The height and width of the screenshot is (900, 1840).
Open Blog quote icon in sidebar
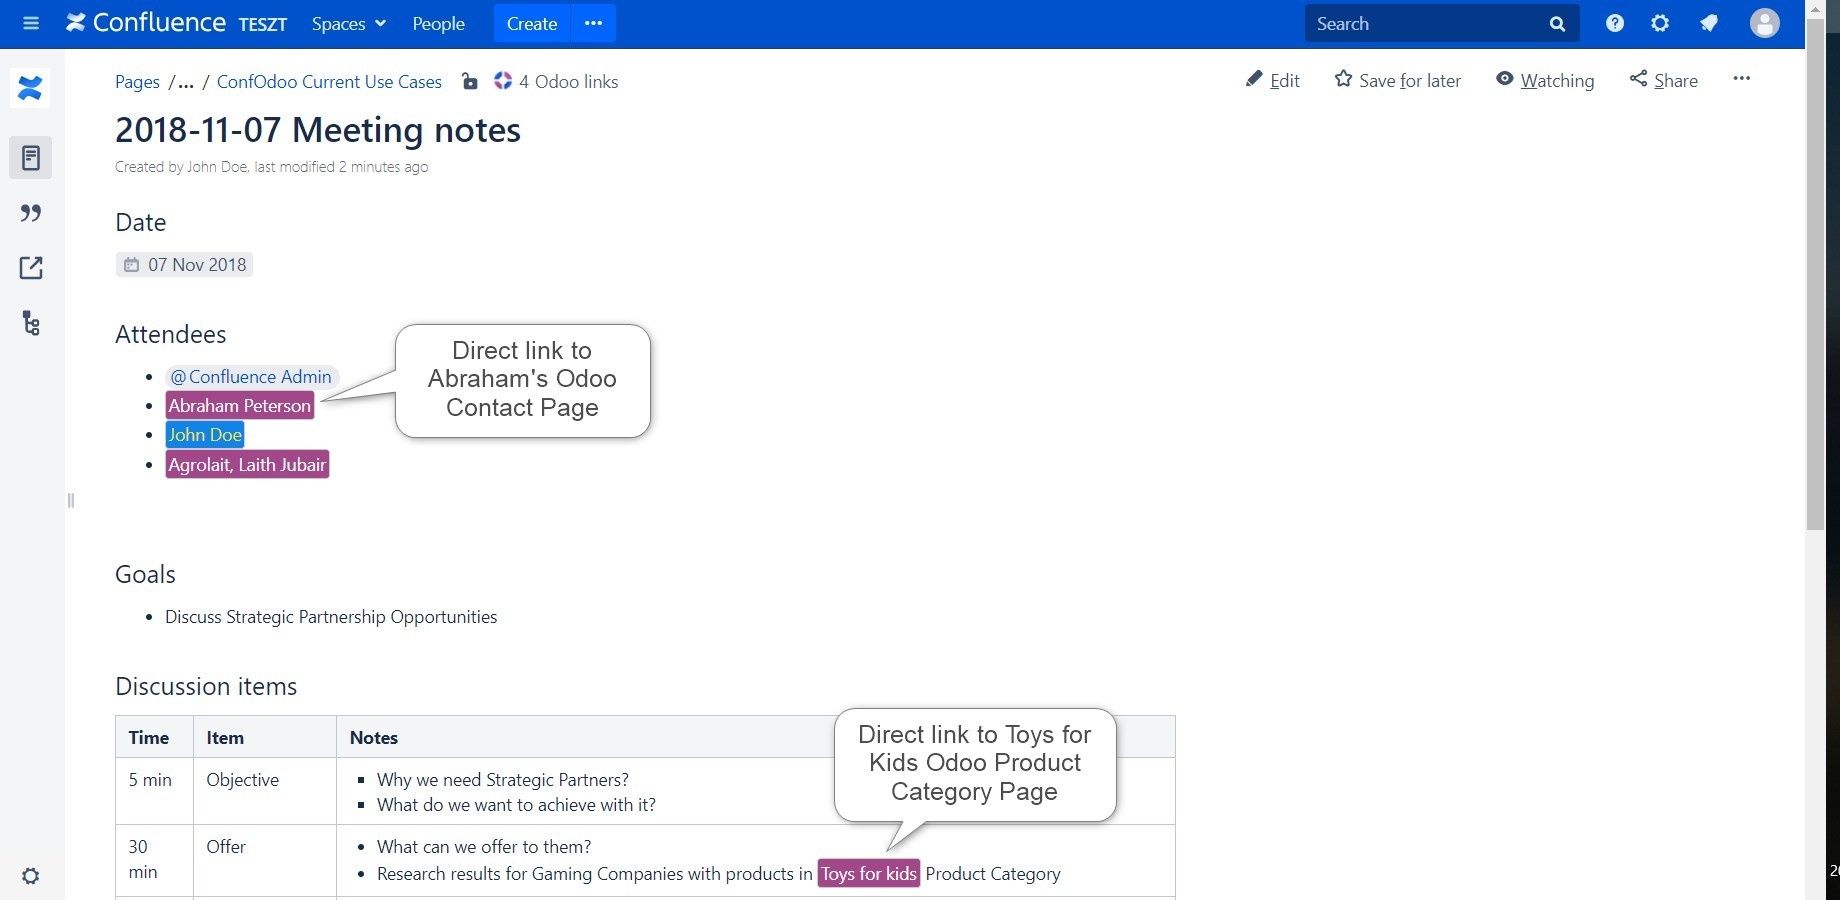point(31,213)
